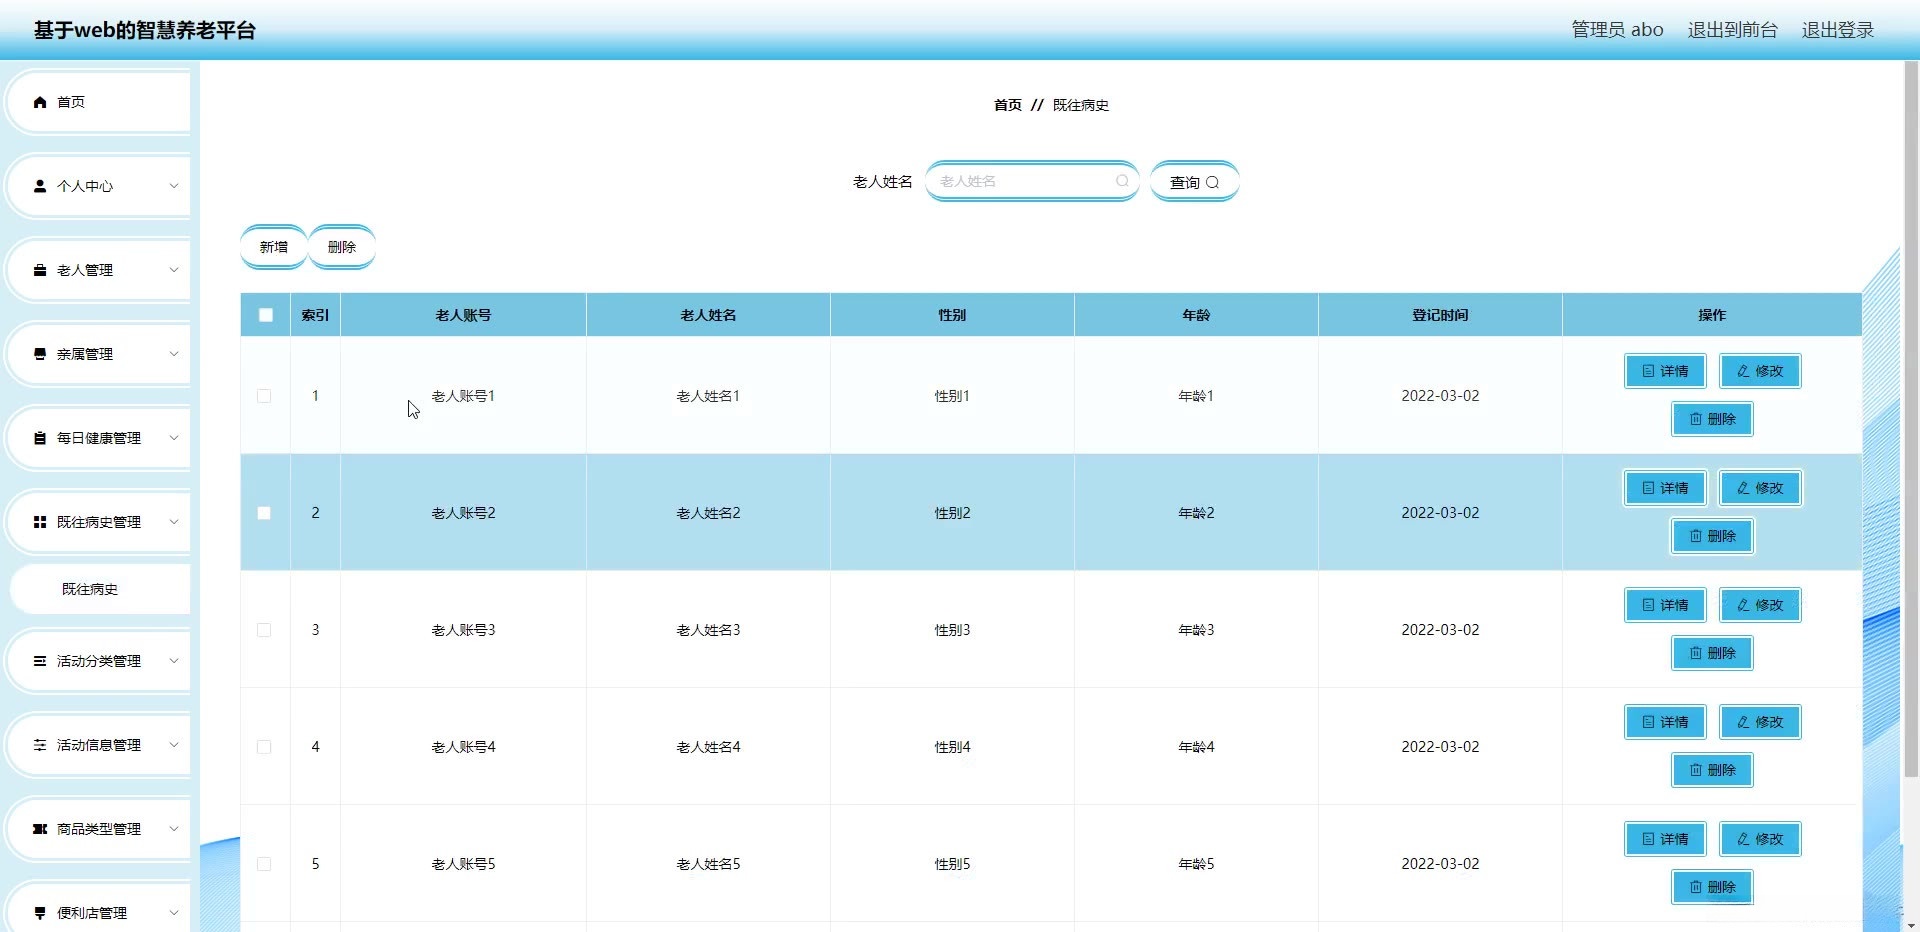This screenshot has width=1920, height=932.
Task: Click the detail document icon in row 3
Action: click(x=1648, y=605)
